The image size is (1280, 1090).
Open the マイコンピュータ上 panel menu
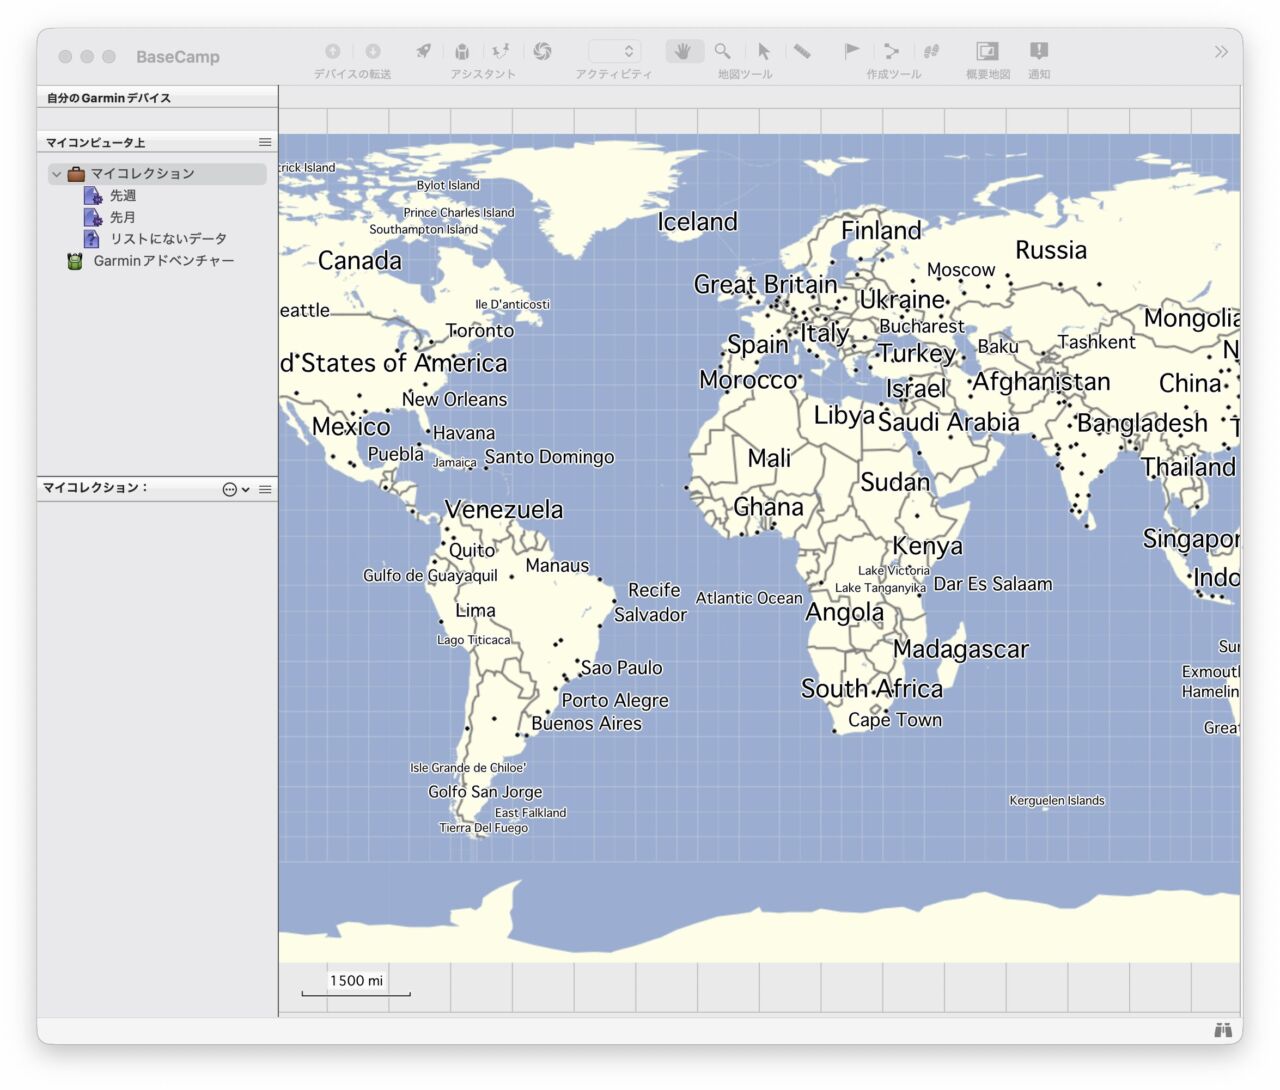[265, 142]
